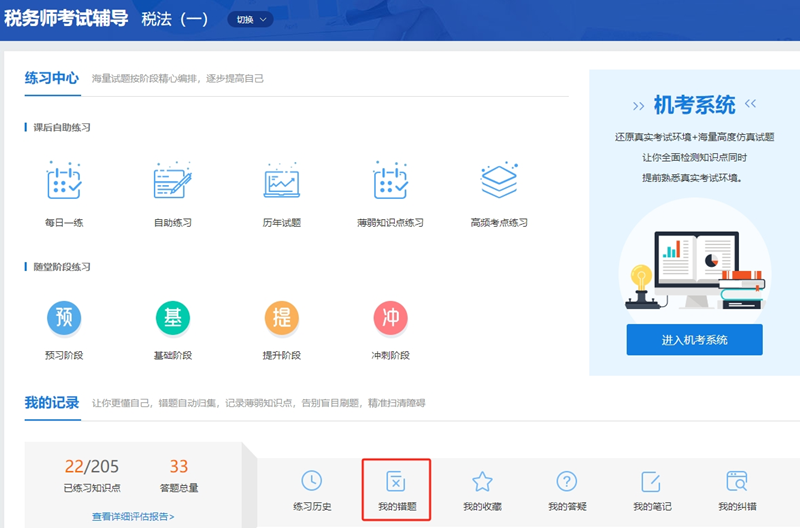The image size is (800, 528).
Task: Open 我的答疑 question mark icon
Action: coord(567,481)
